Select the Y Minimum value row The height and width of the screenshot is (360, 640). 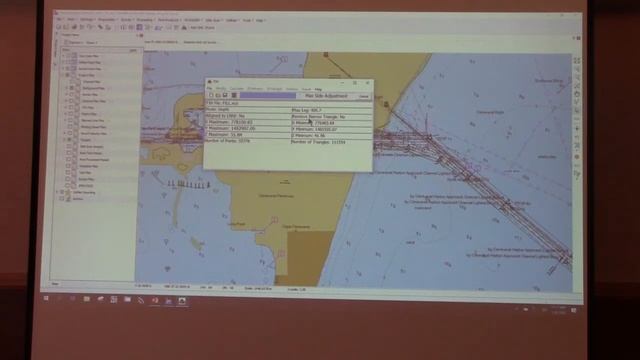[x=331, y=129]
